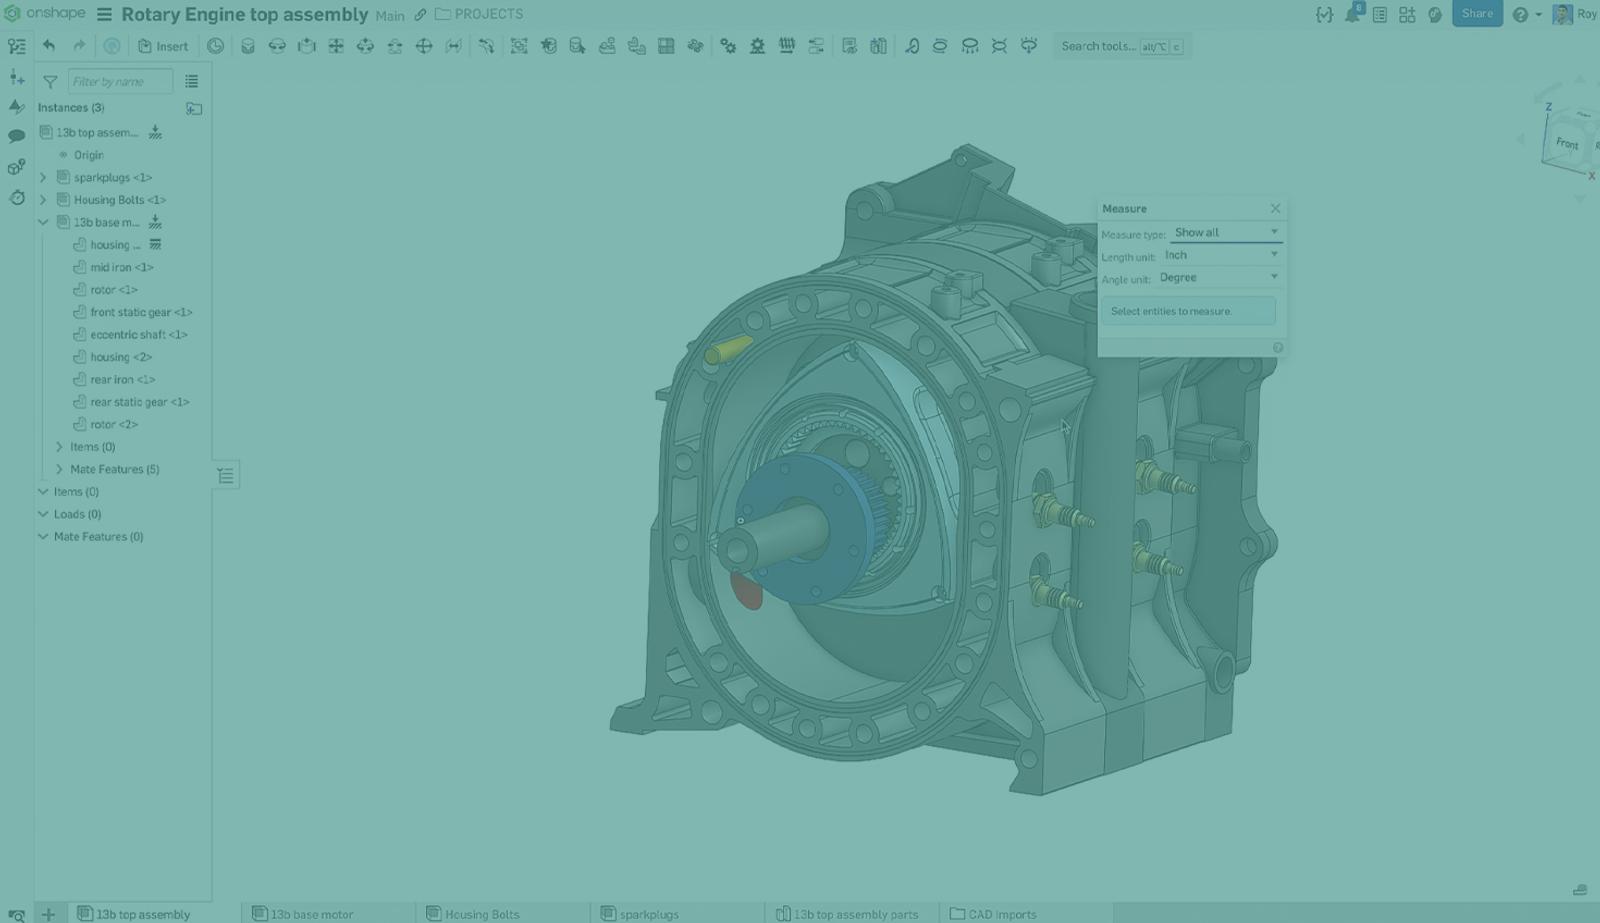Toggle the list view icon beside filter
1600x923 pixels.
click(191, 82)
